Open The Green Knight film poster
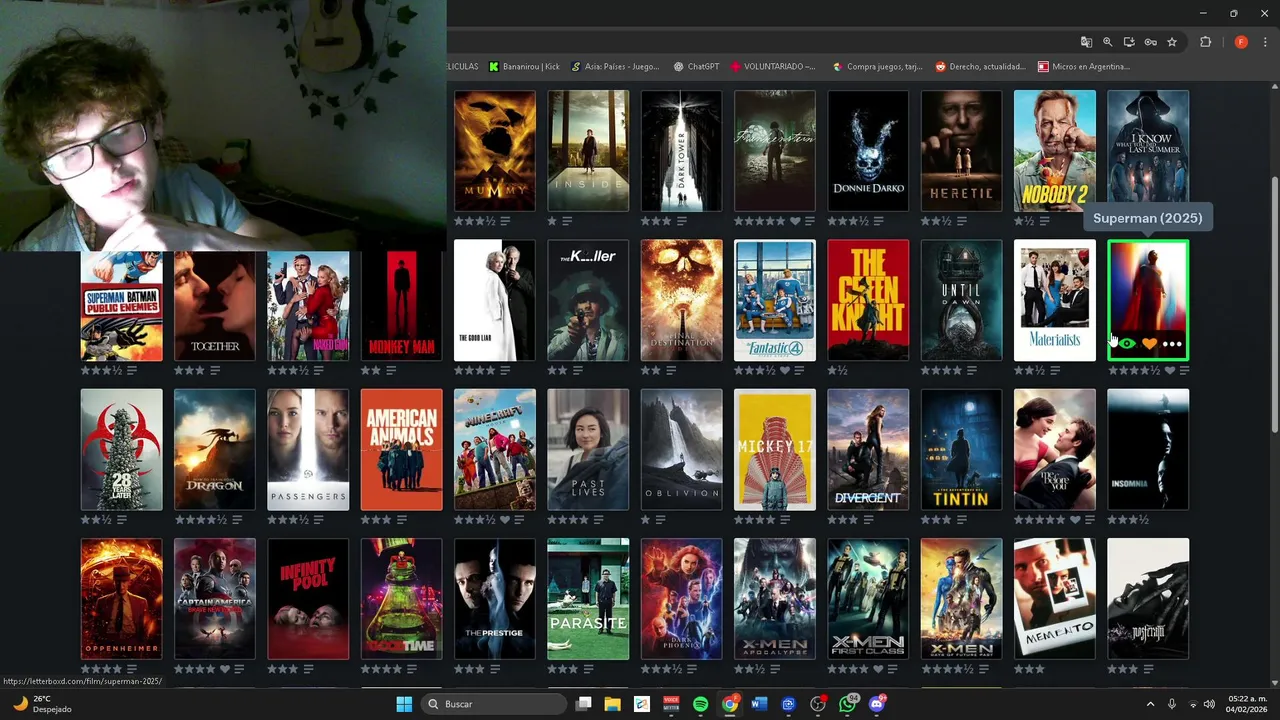The image size is (1280, 720). pos(868,300)
